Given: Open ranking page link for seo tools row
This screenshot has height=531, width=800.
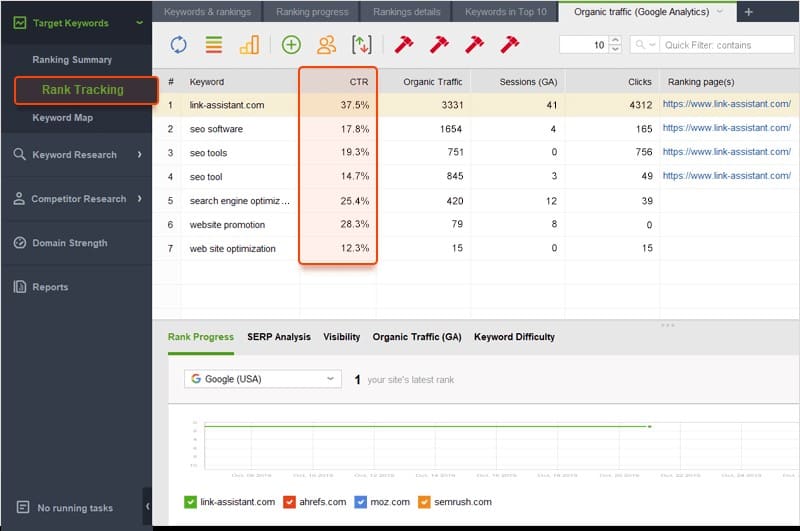Looking at the screenshot, I should (727, 152).
